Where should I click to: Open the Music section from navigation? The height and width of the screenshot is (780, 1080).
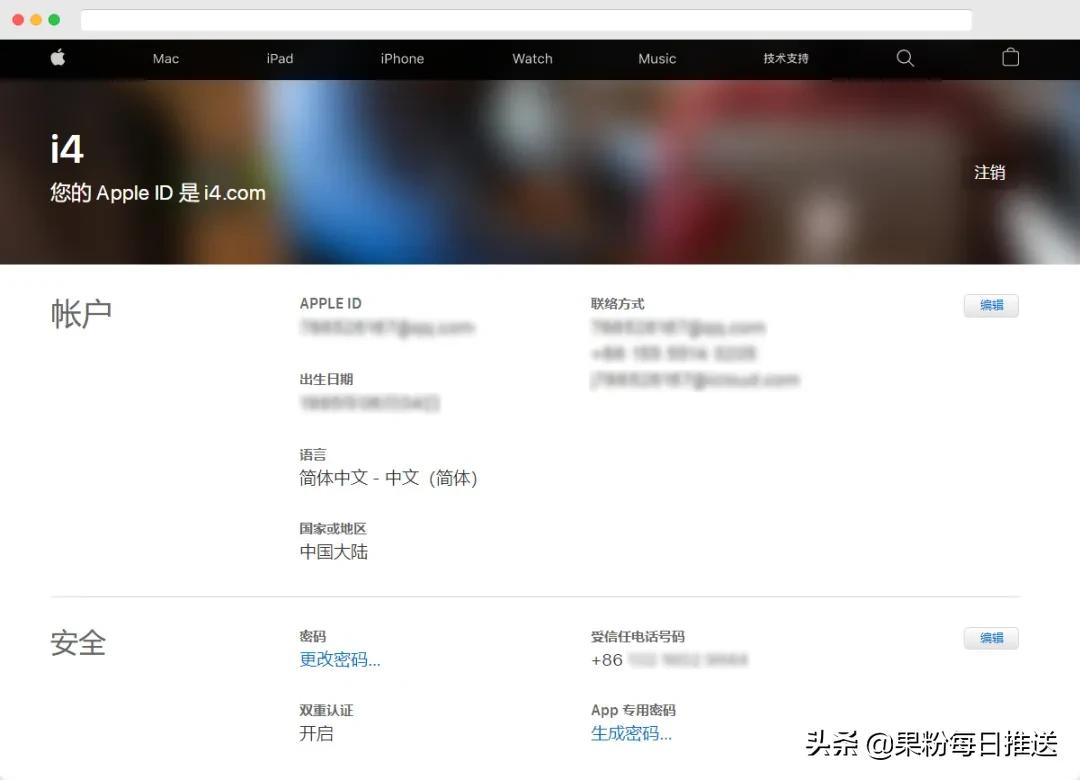(x=656, y=58)
